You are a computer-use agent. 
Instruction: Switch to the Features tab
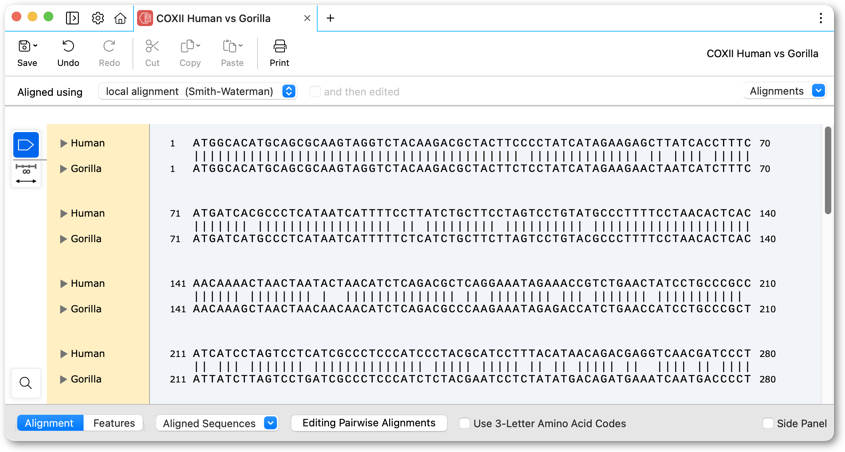point(114,423)
